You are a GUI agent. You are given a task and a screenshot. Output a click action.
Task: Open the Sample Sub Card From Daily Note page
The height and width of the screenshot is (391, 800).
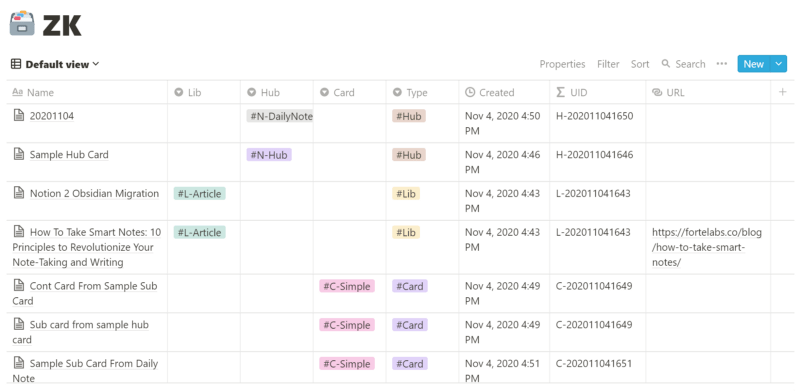pyautogui.click(x=85, y=371)
